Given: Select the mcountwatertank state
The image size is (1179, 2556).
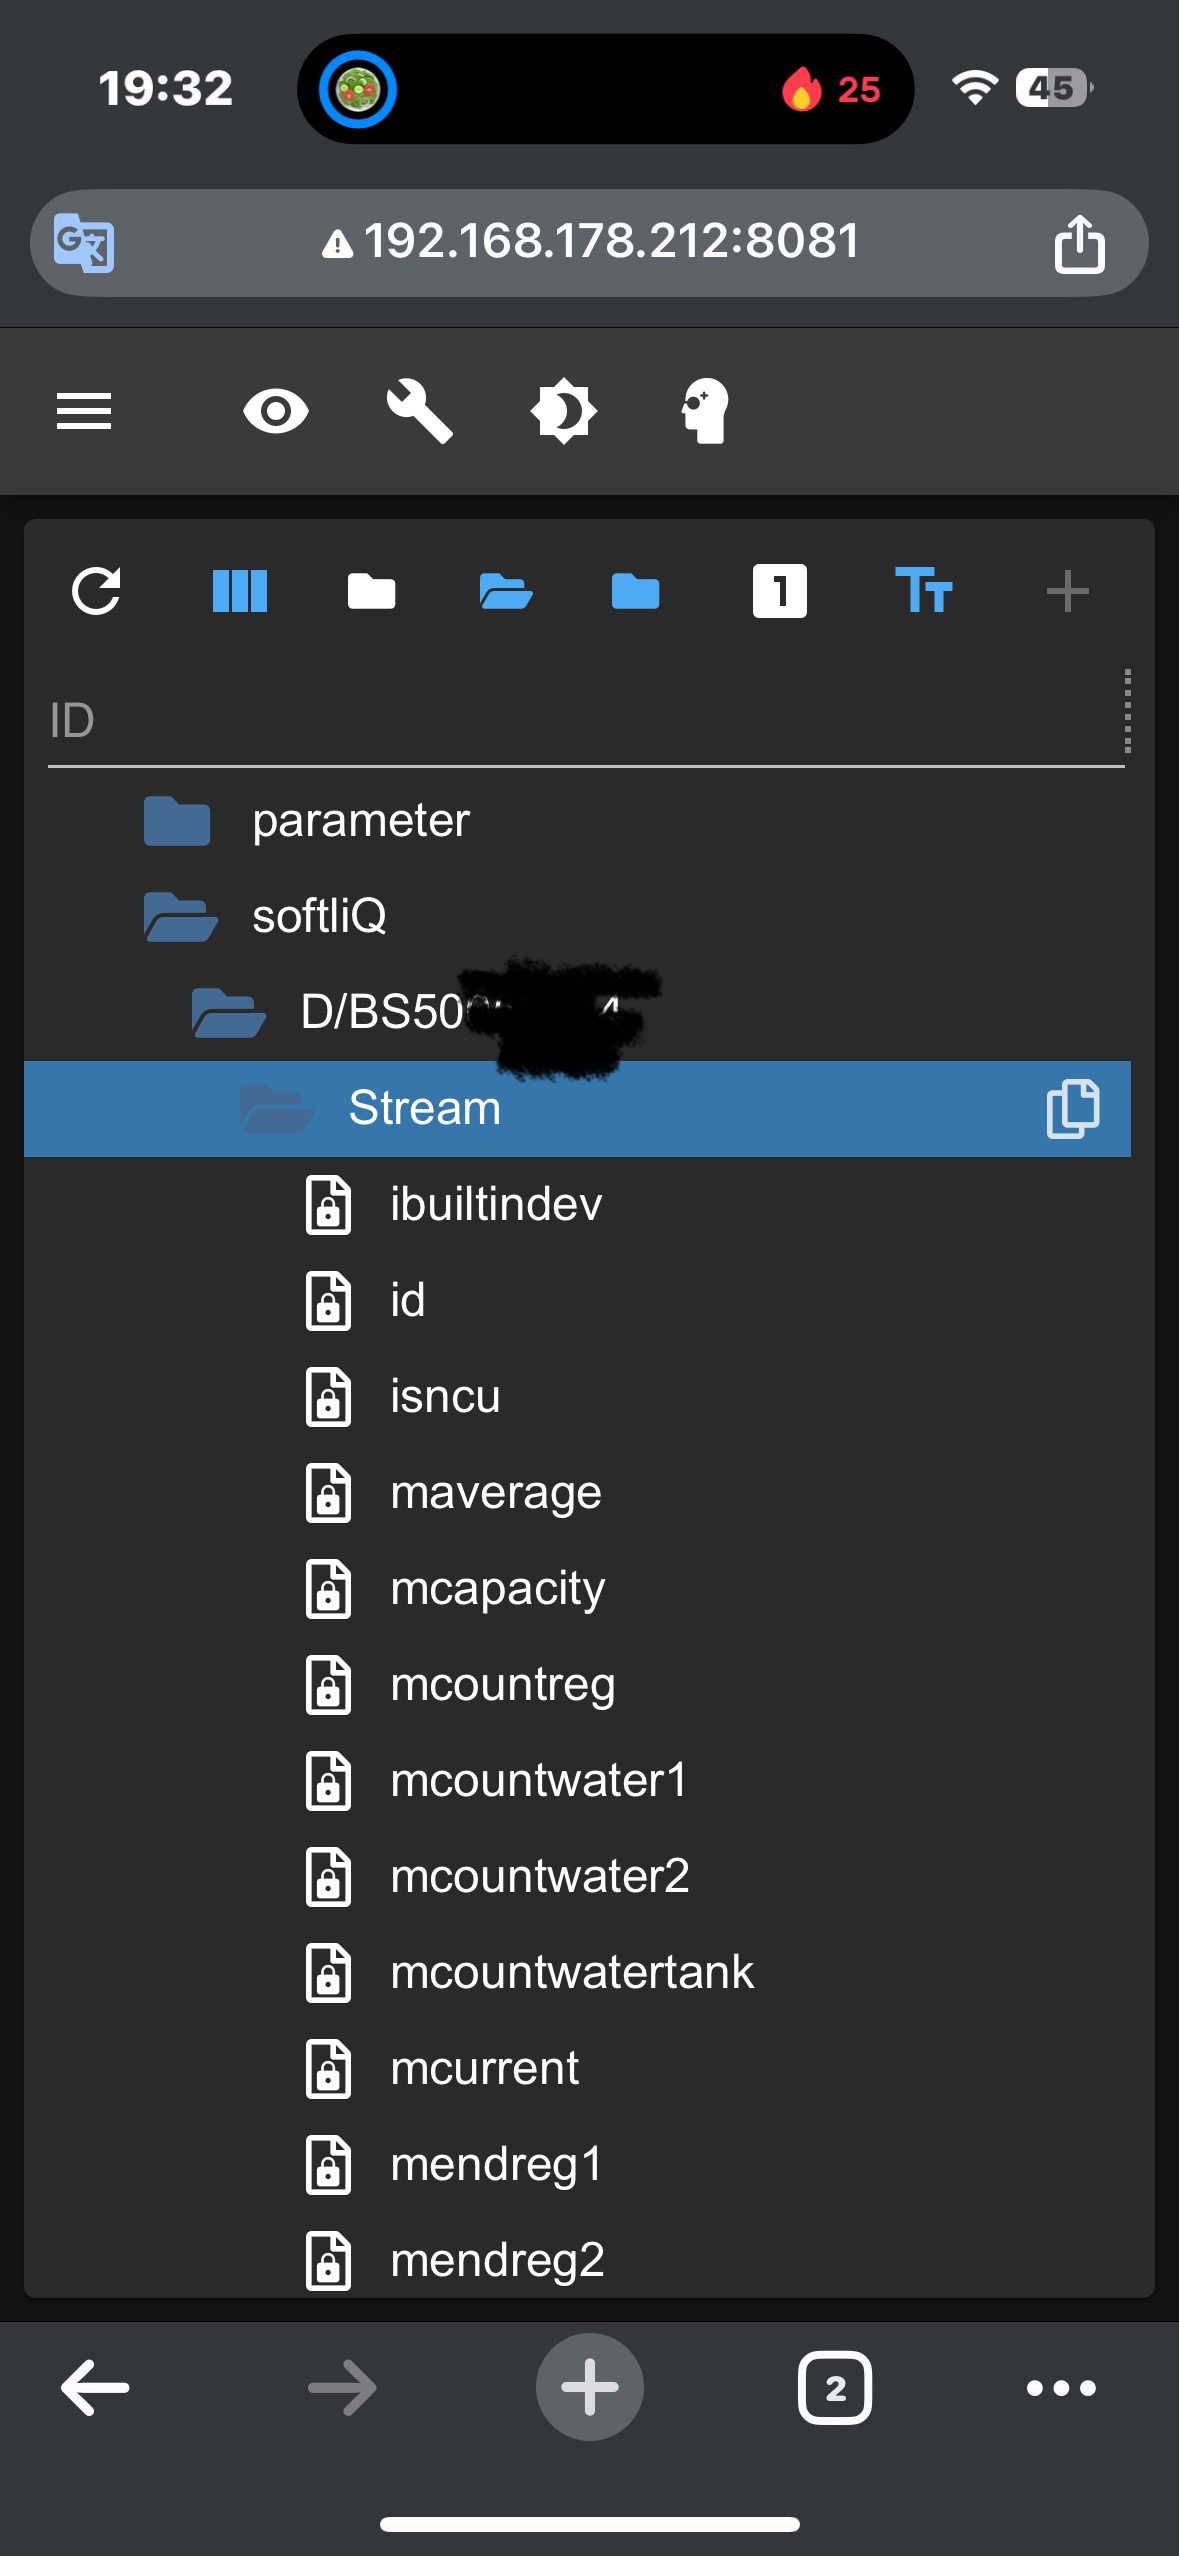Looking at the screenshot, I should click(x=571, y=1972).
